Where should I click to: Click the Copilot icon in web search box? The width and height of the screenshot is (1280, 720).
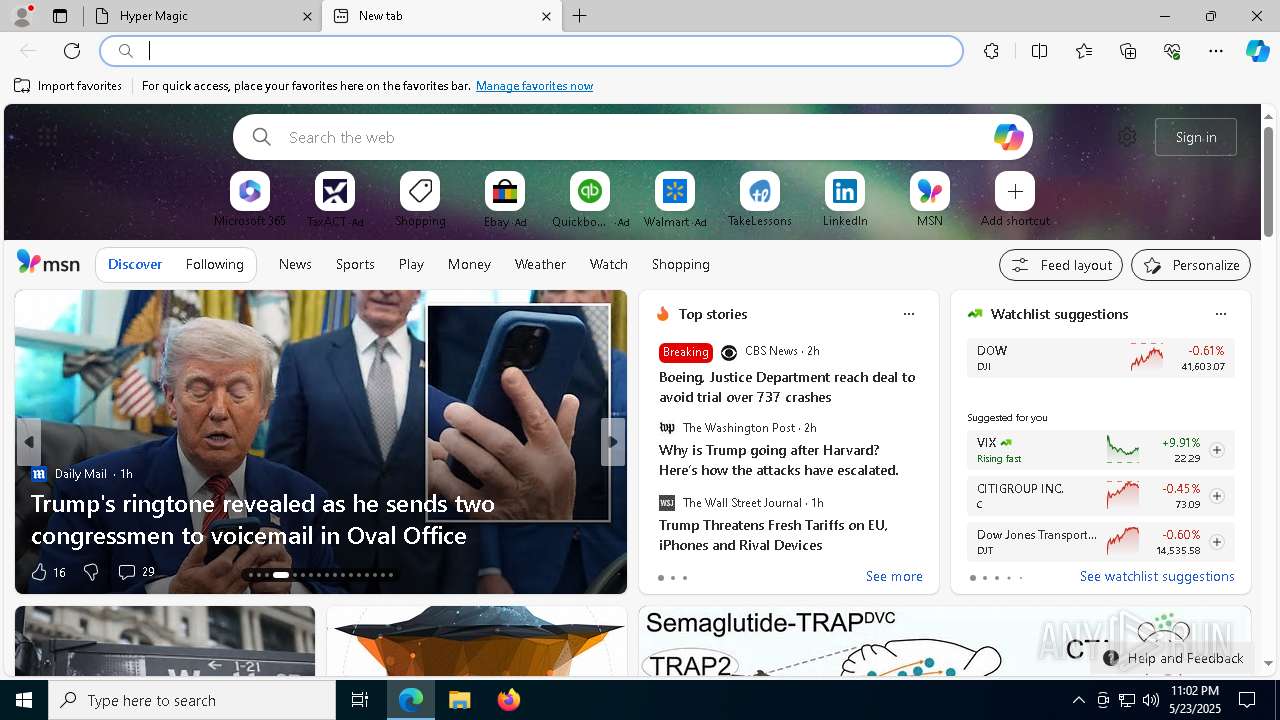pyautogui.click(x=1008, y=137)
